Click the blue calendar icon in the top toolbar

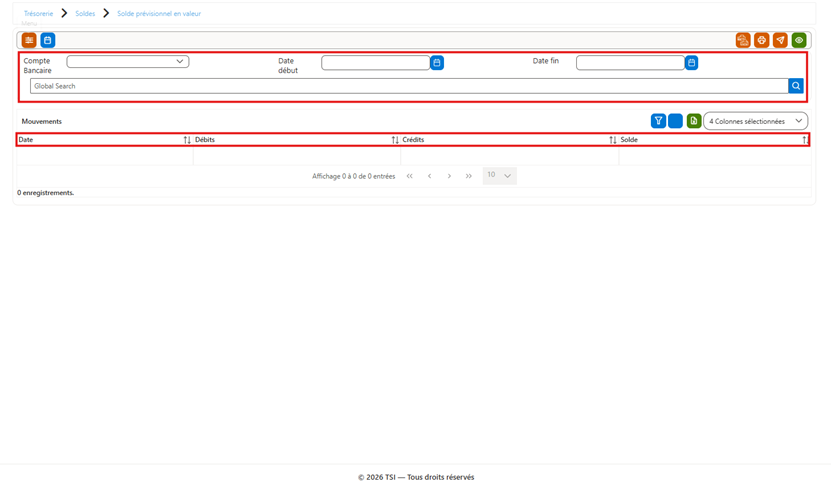pos(48,40)
